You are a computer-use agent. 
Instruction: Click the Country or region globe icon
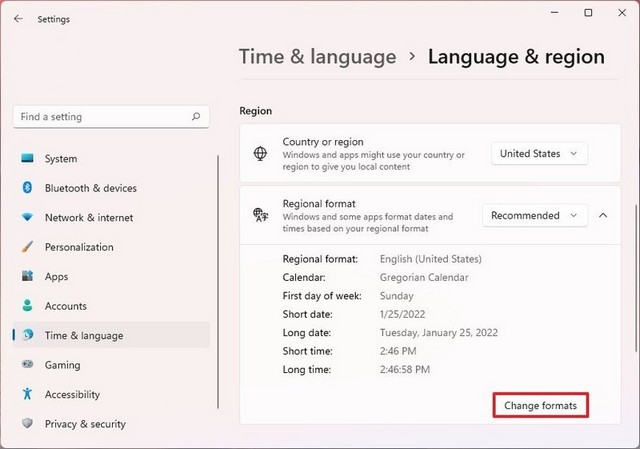(260, 153)
